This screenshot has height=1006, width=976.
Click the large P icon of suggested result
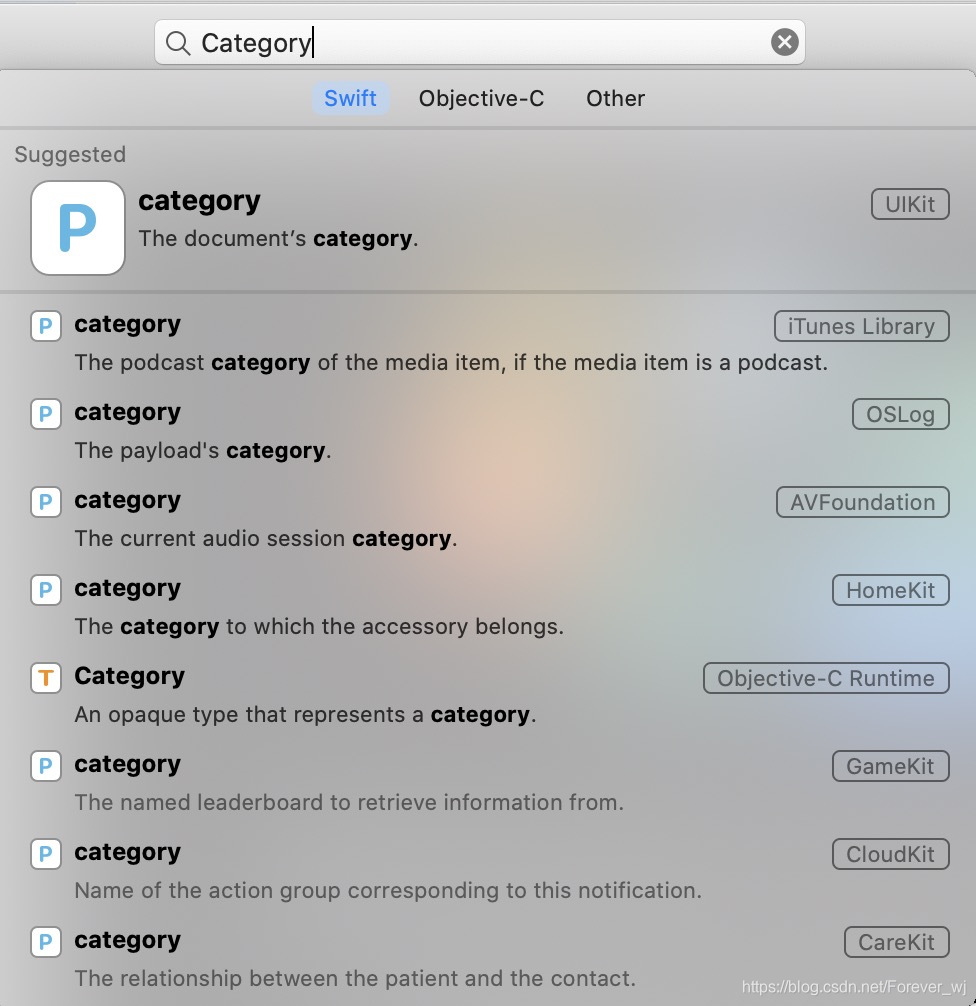click(78, 228)
